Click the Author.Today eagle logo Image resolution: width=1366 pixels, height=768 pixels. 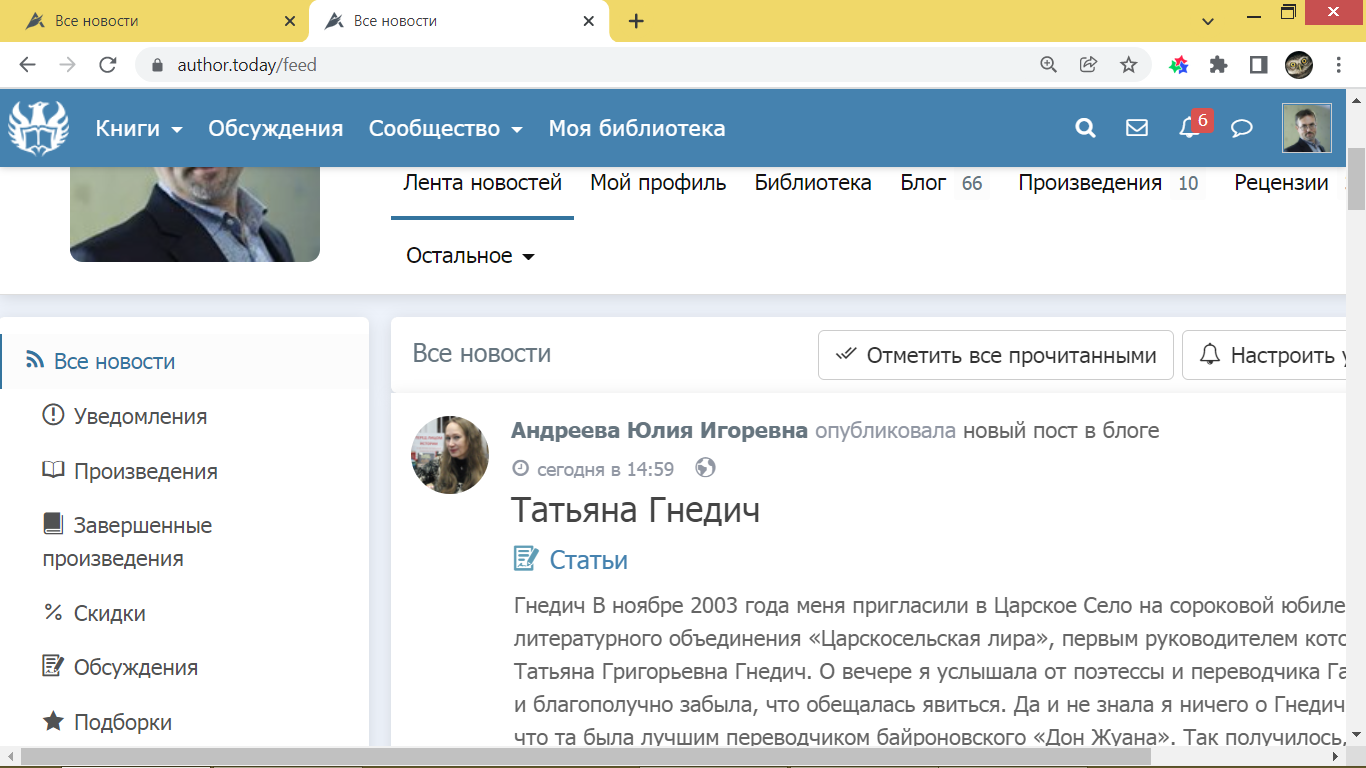click(x=39, y=128)
